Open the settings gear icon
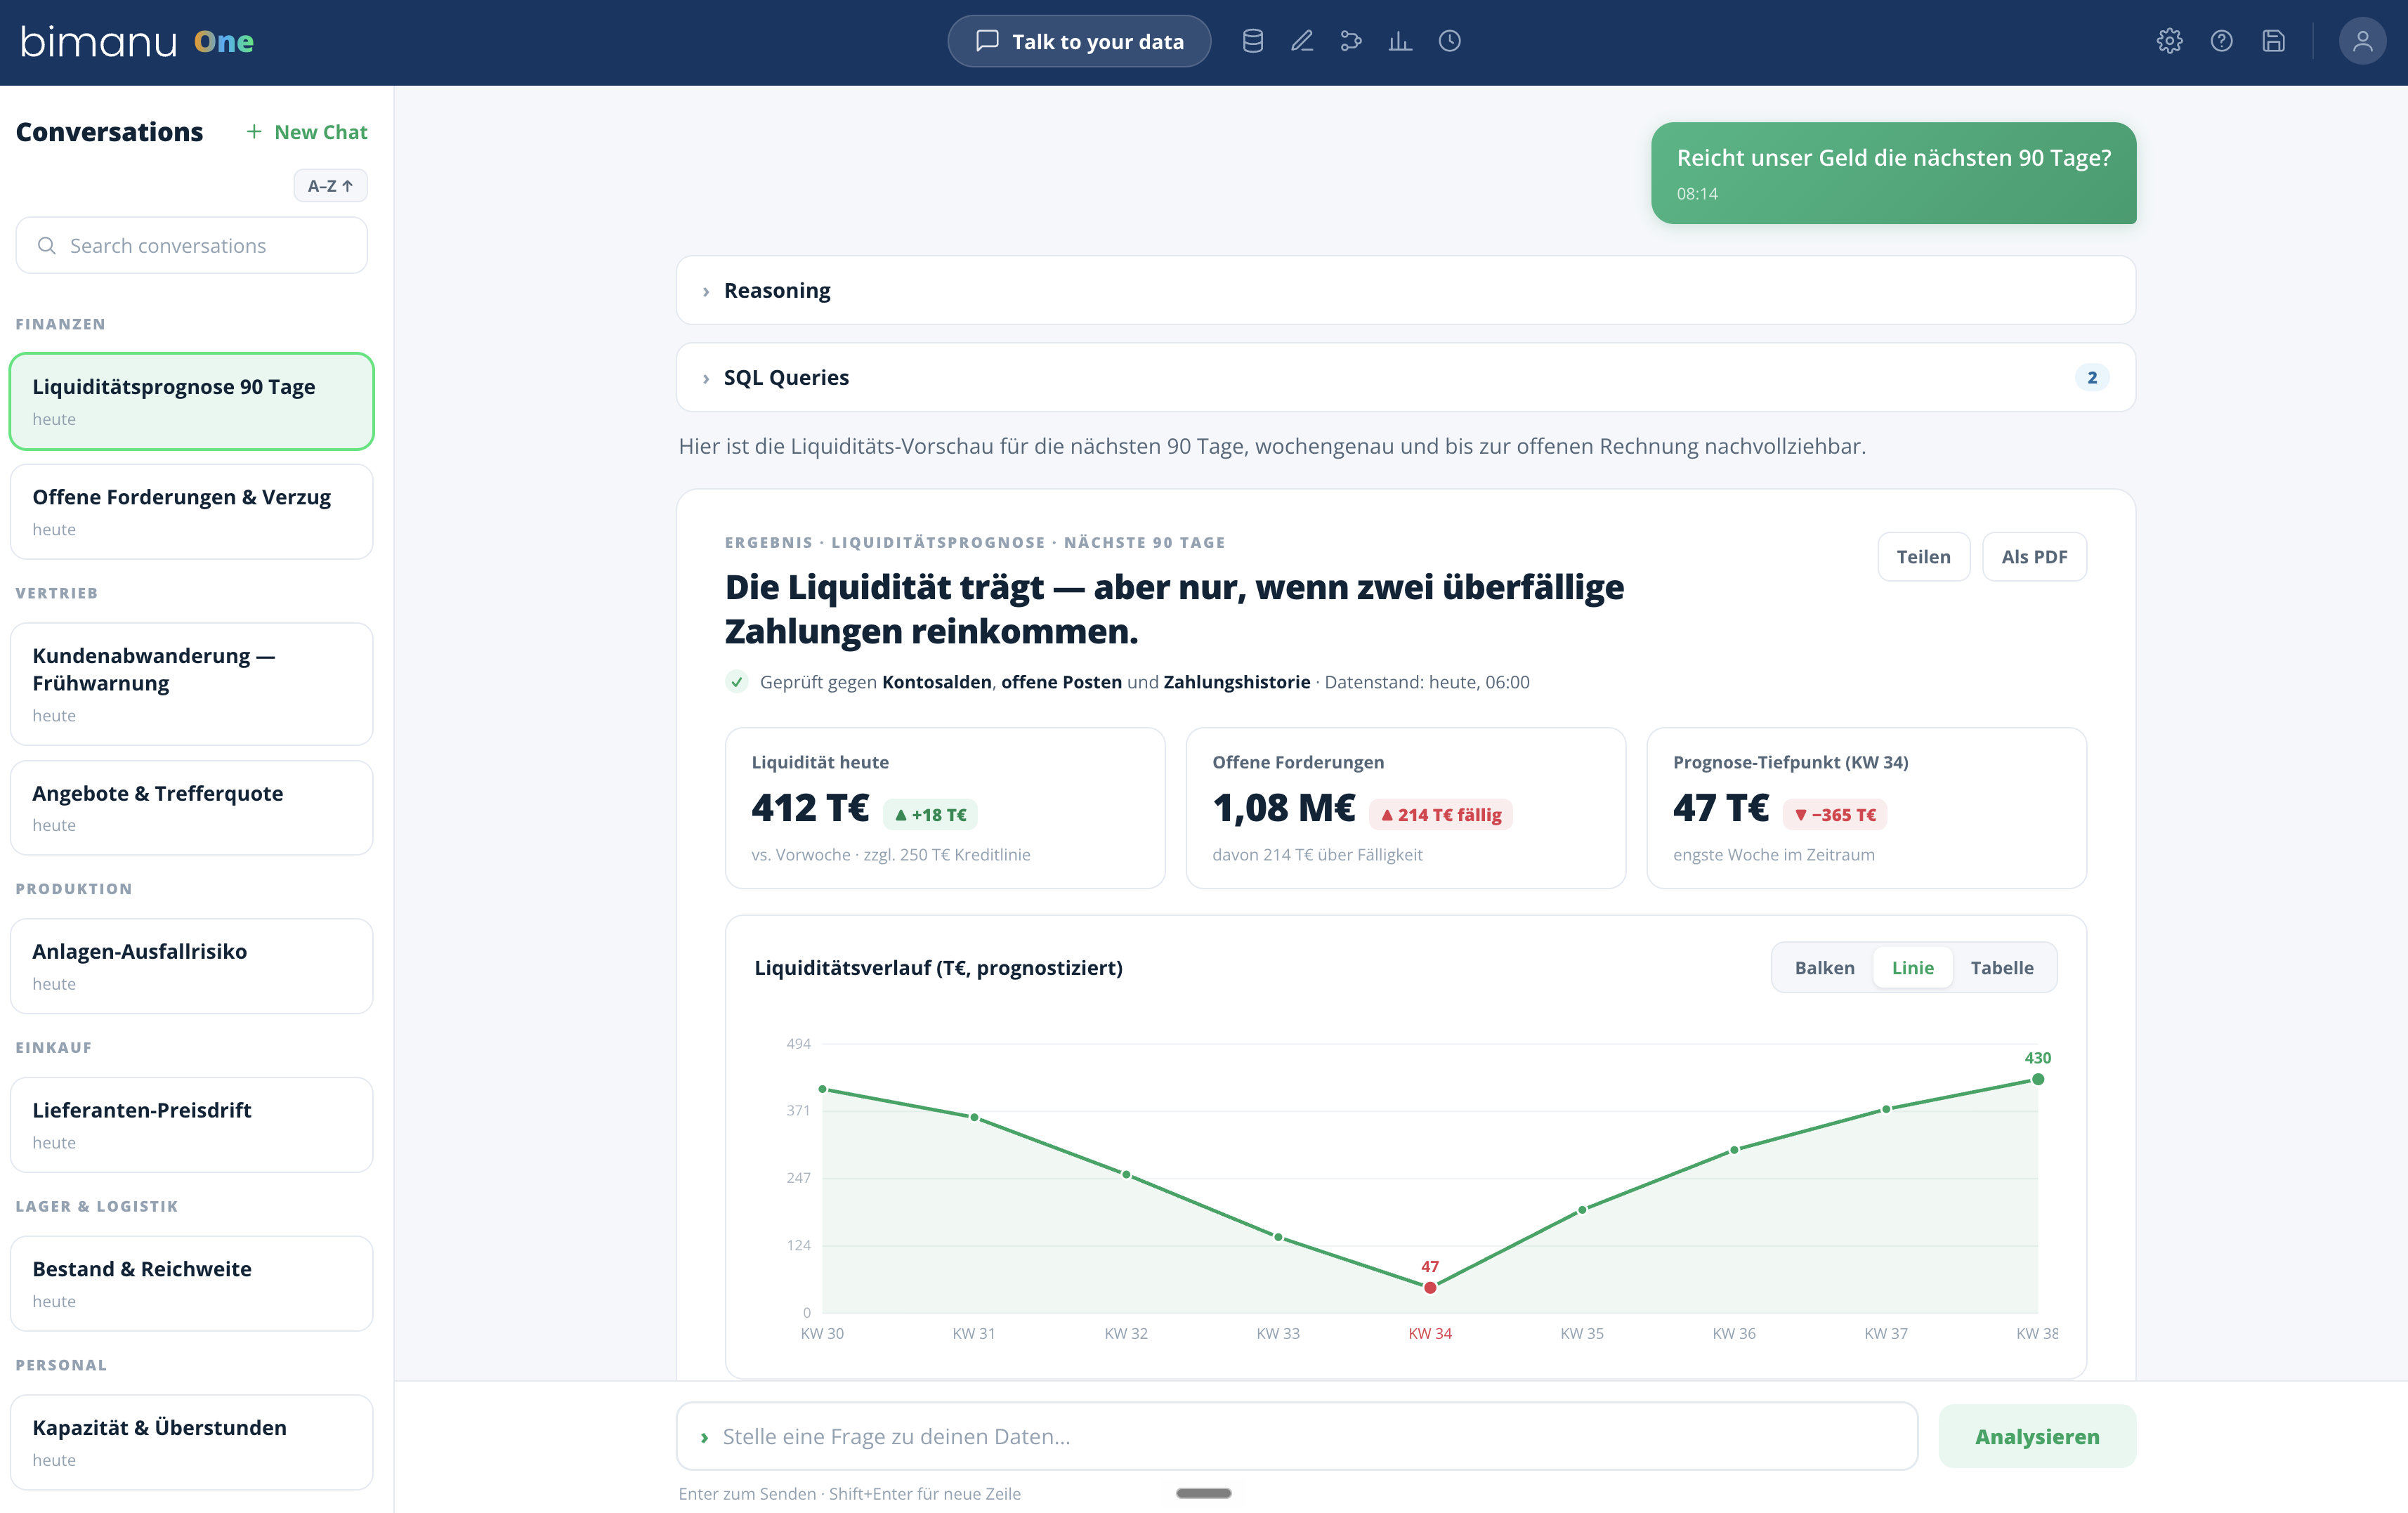This screenshot has width=2408, height=1513. click(2170, 41)
